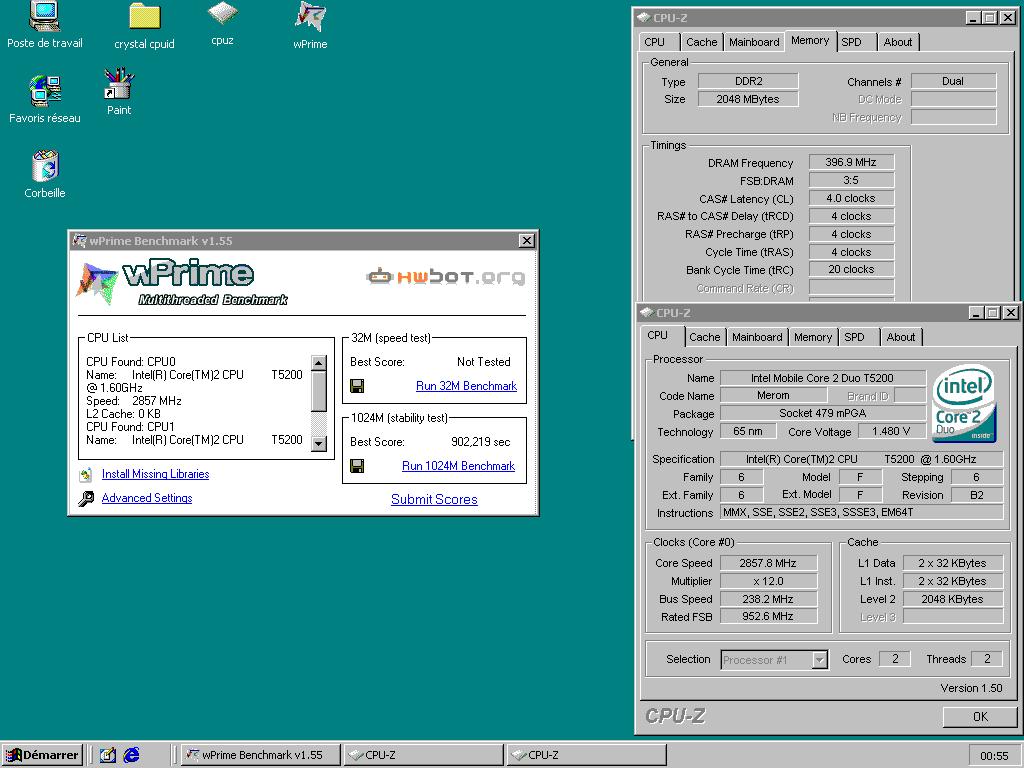Click Core Voltage value 1.480 V

891,431
